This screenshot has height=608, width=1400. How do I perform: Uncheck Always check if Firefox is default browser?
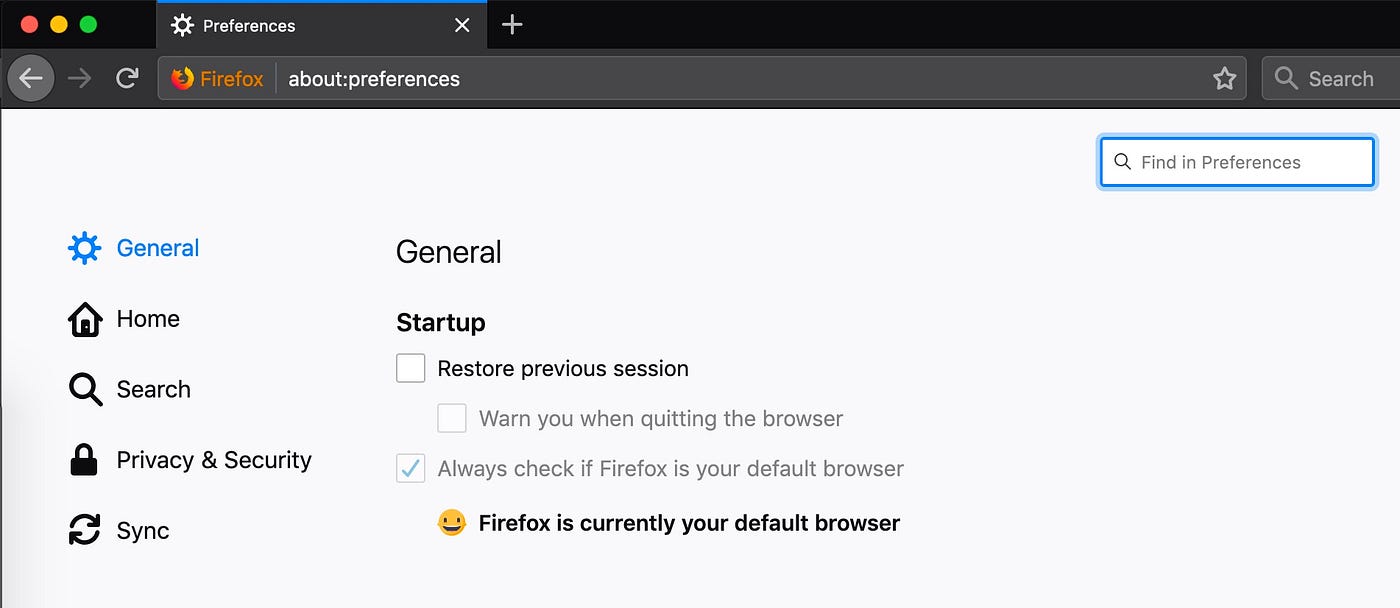pyautogui.click(x=411, y=468)
